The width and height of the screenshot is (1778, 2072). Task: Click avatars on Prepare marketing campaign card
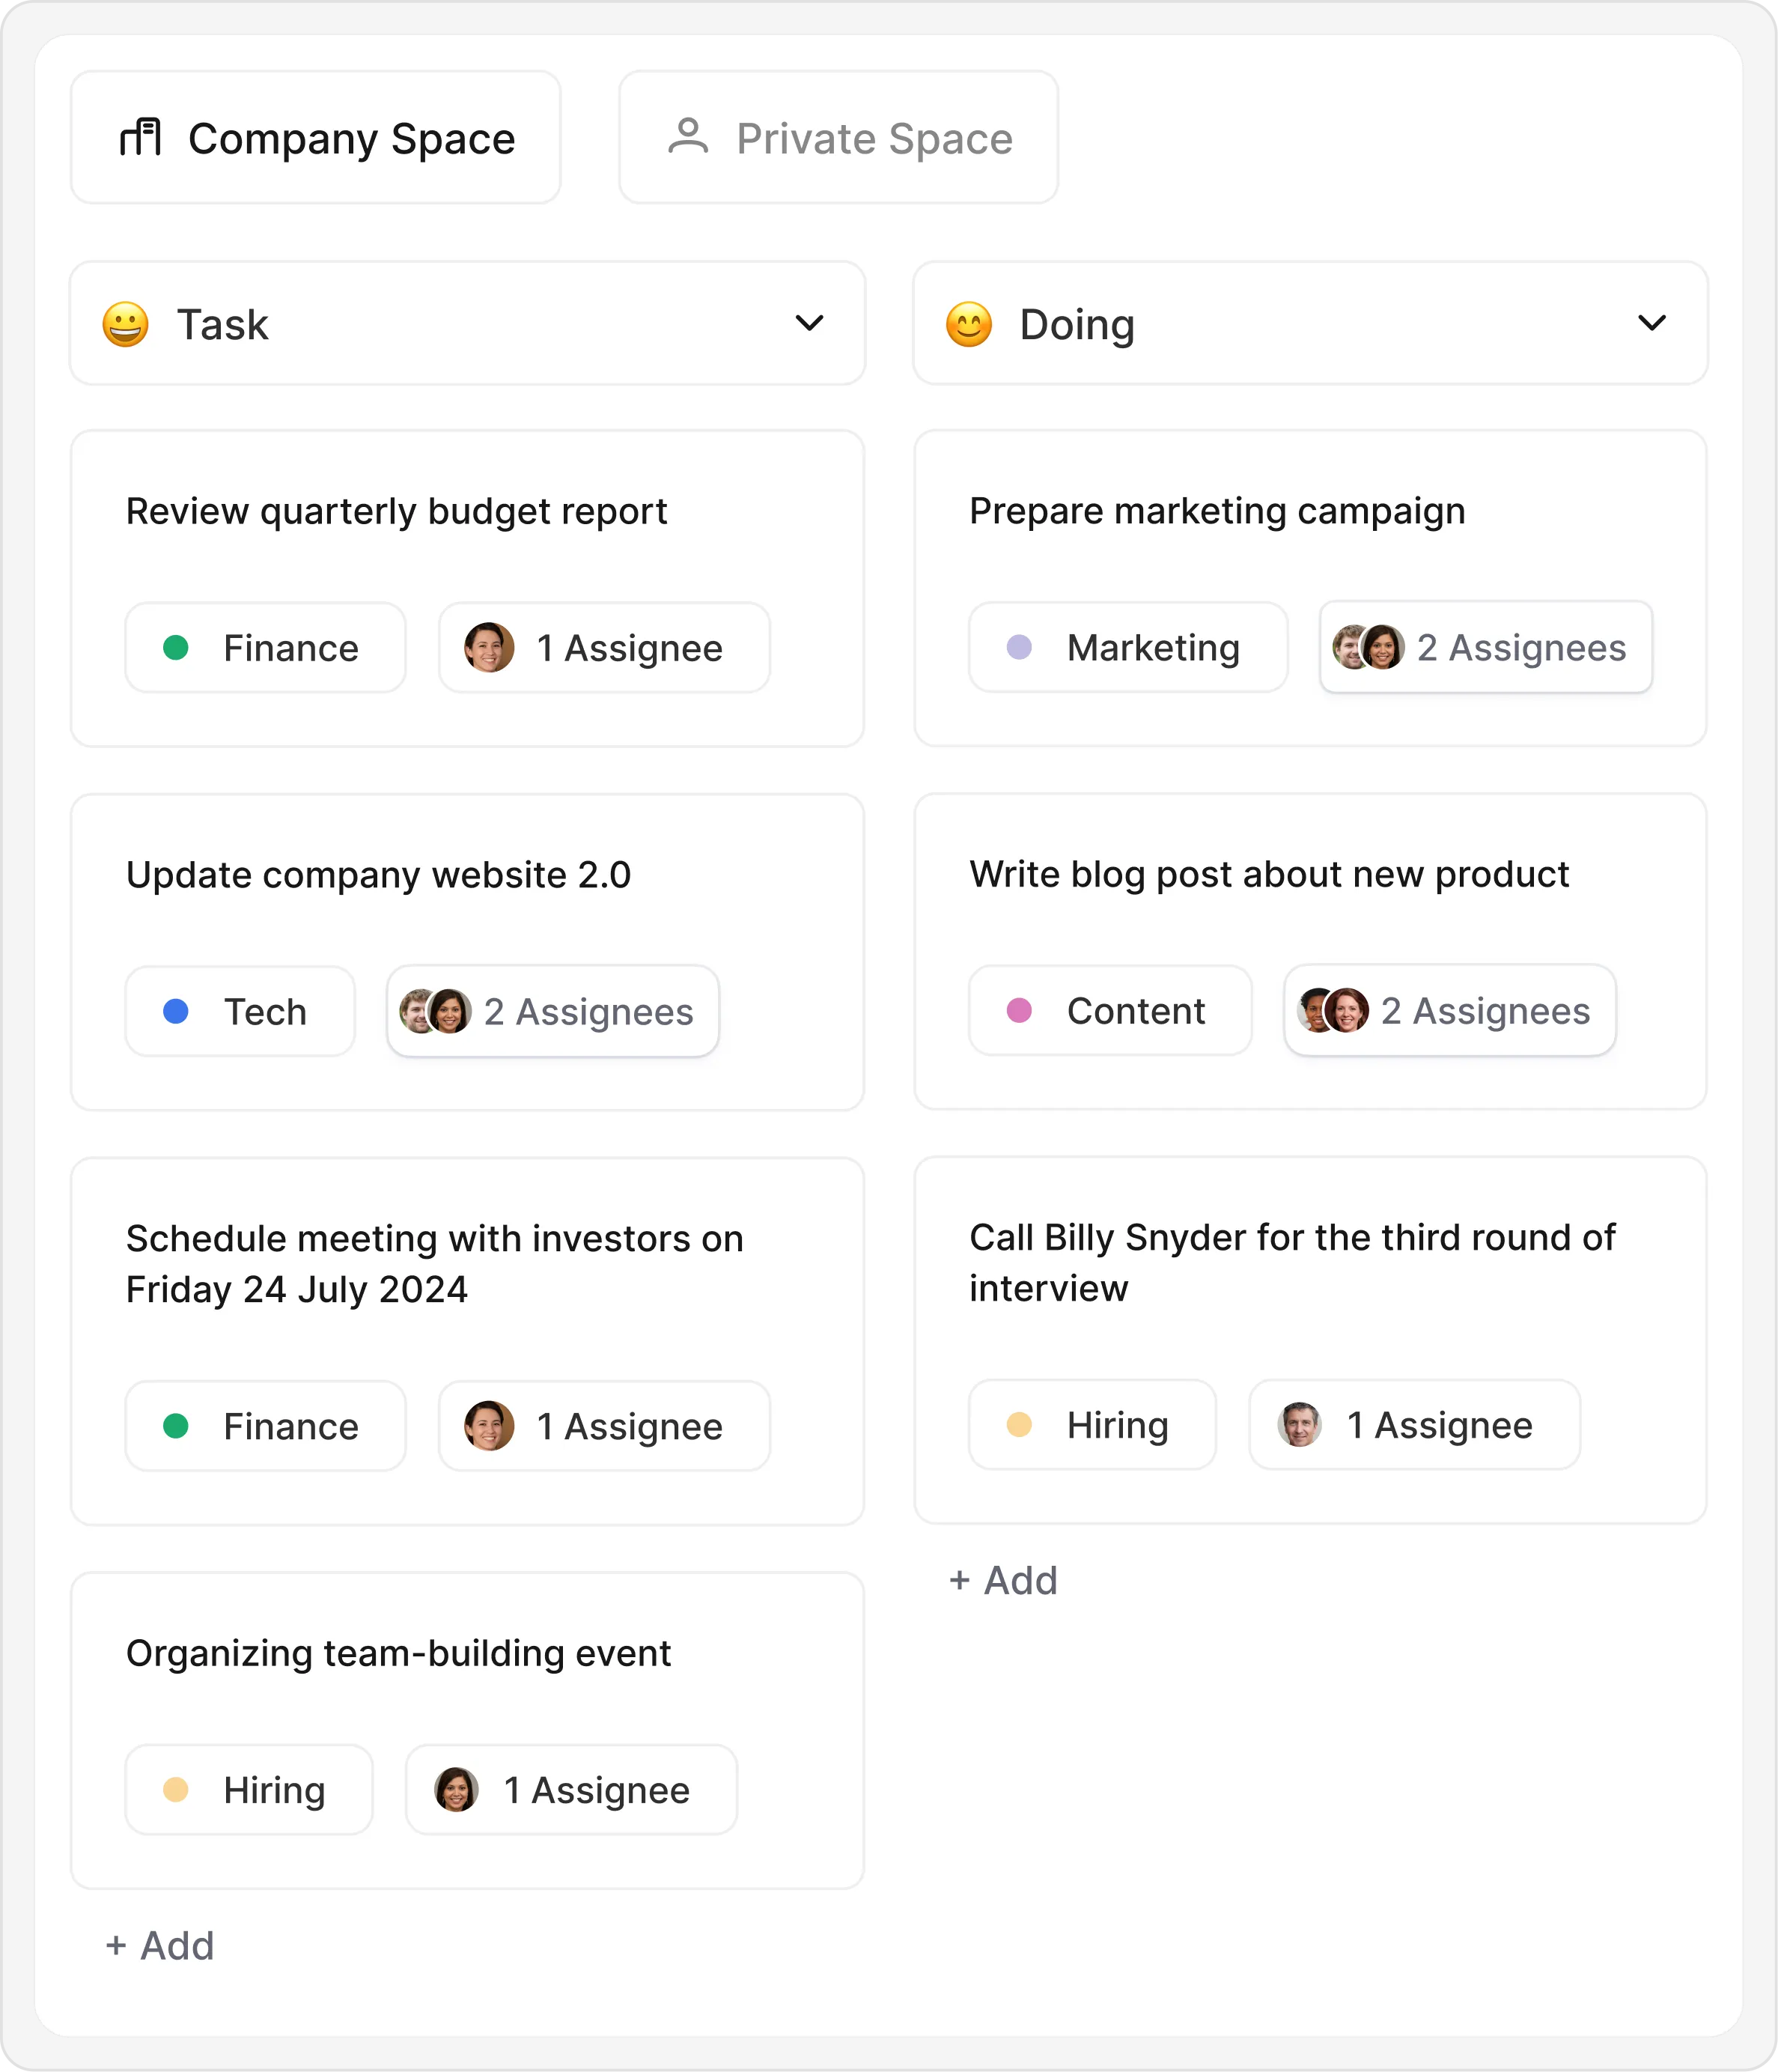pos(1368,648)
